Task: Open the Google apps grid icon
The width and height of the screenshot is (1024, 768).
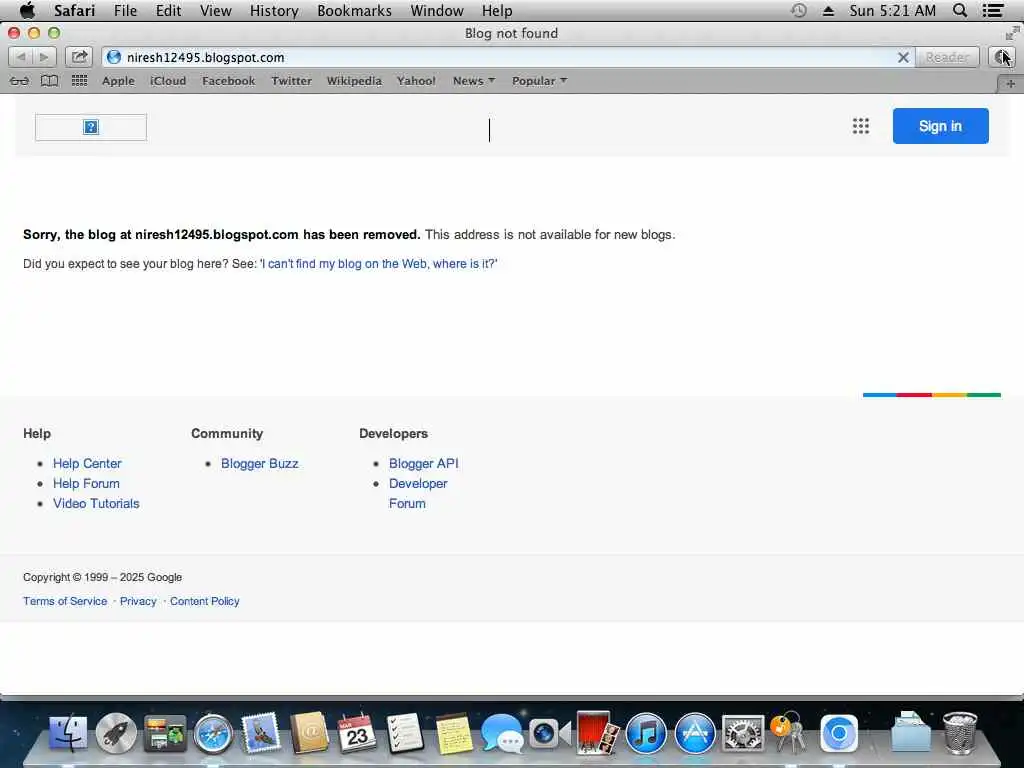Action: (861, 126)
